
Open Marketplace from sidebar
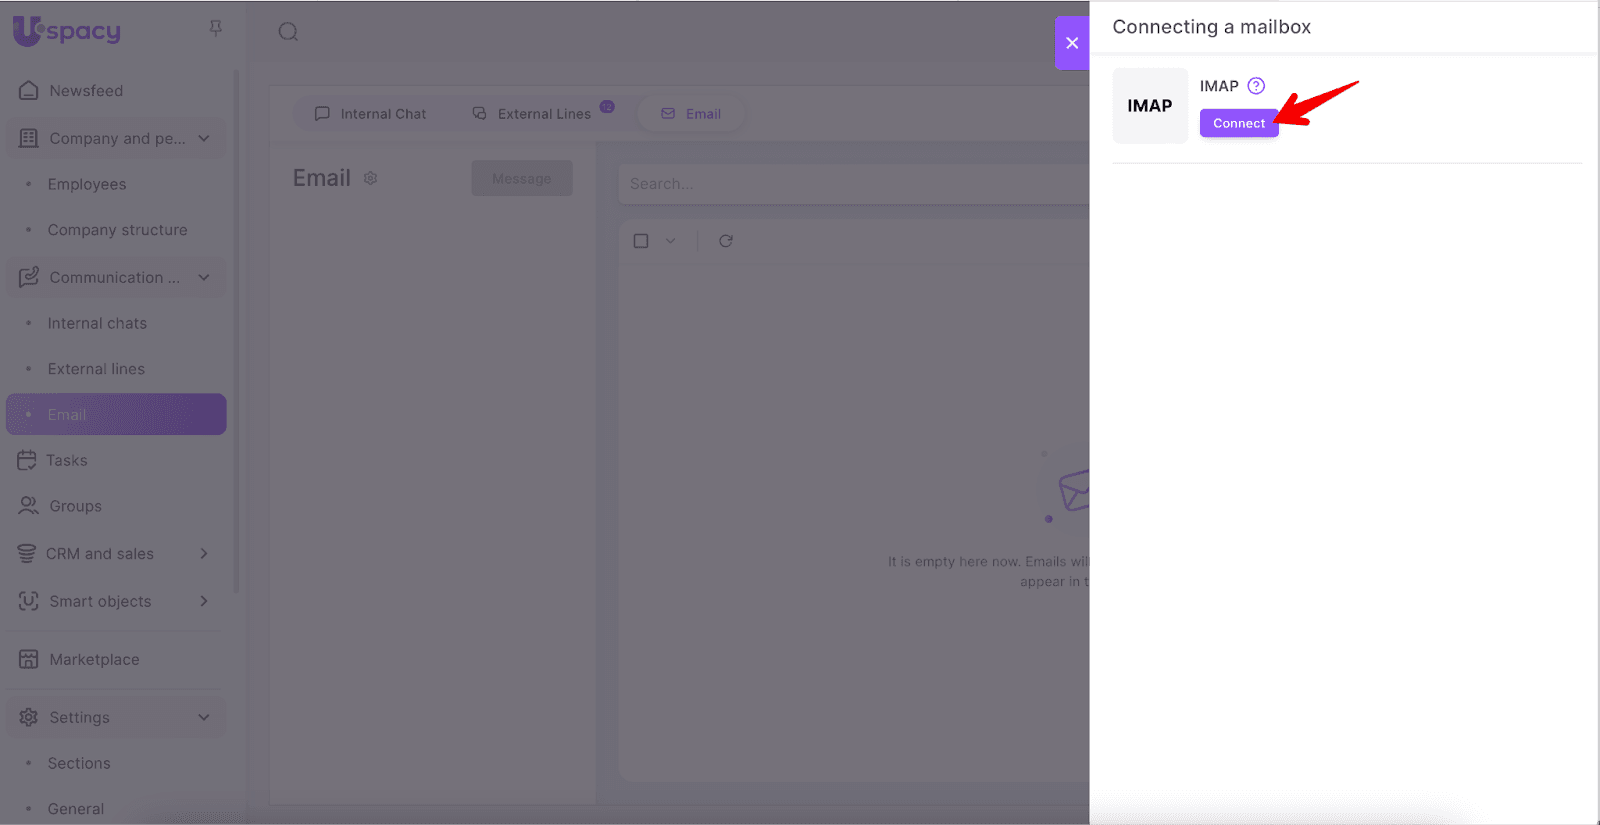click(94, 660)
